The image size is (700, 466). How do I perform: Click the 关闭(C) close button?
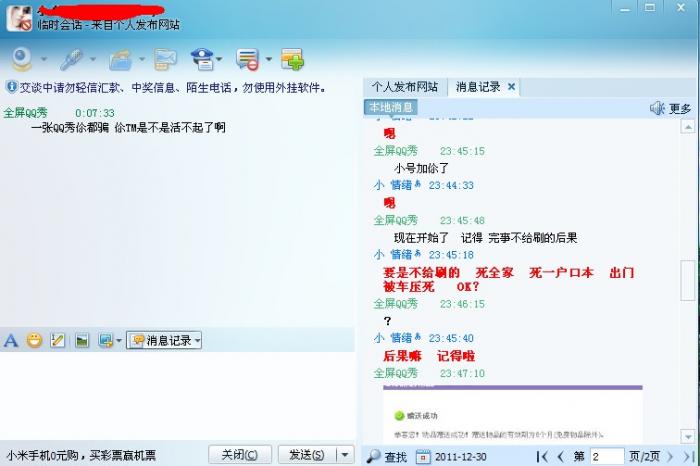(240, 455)
